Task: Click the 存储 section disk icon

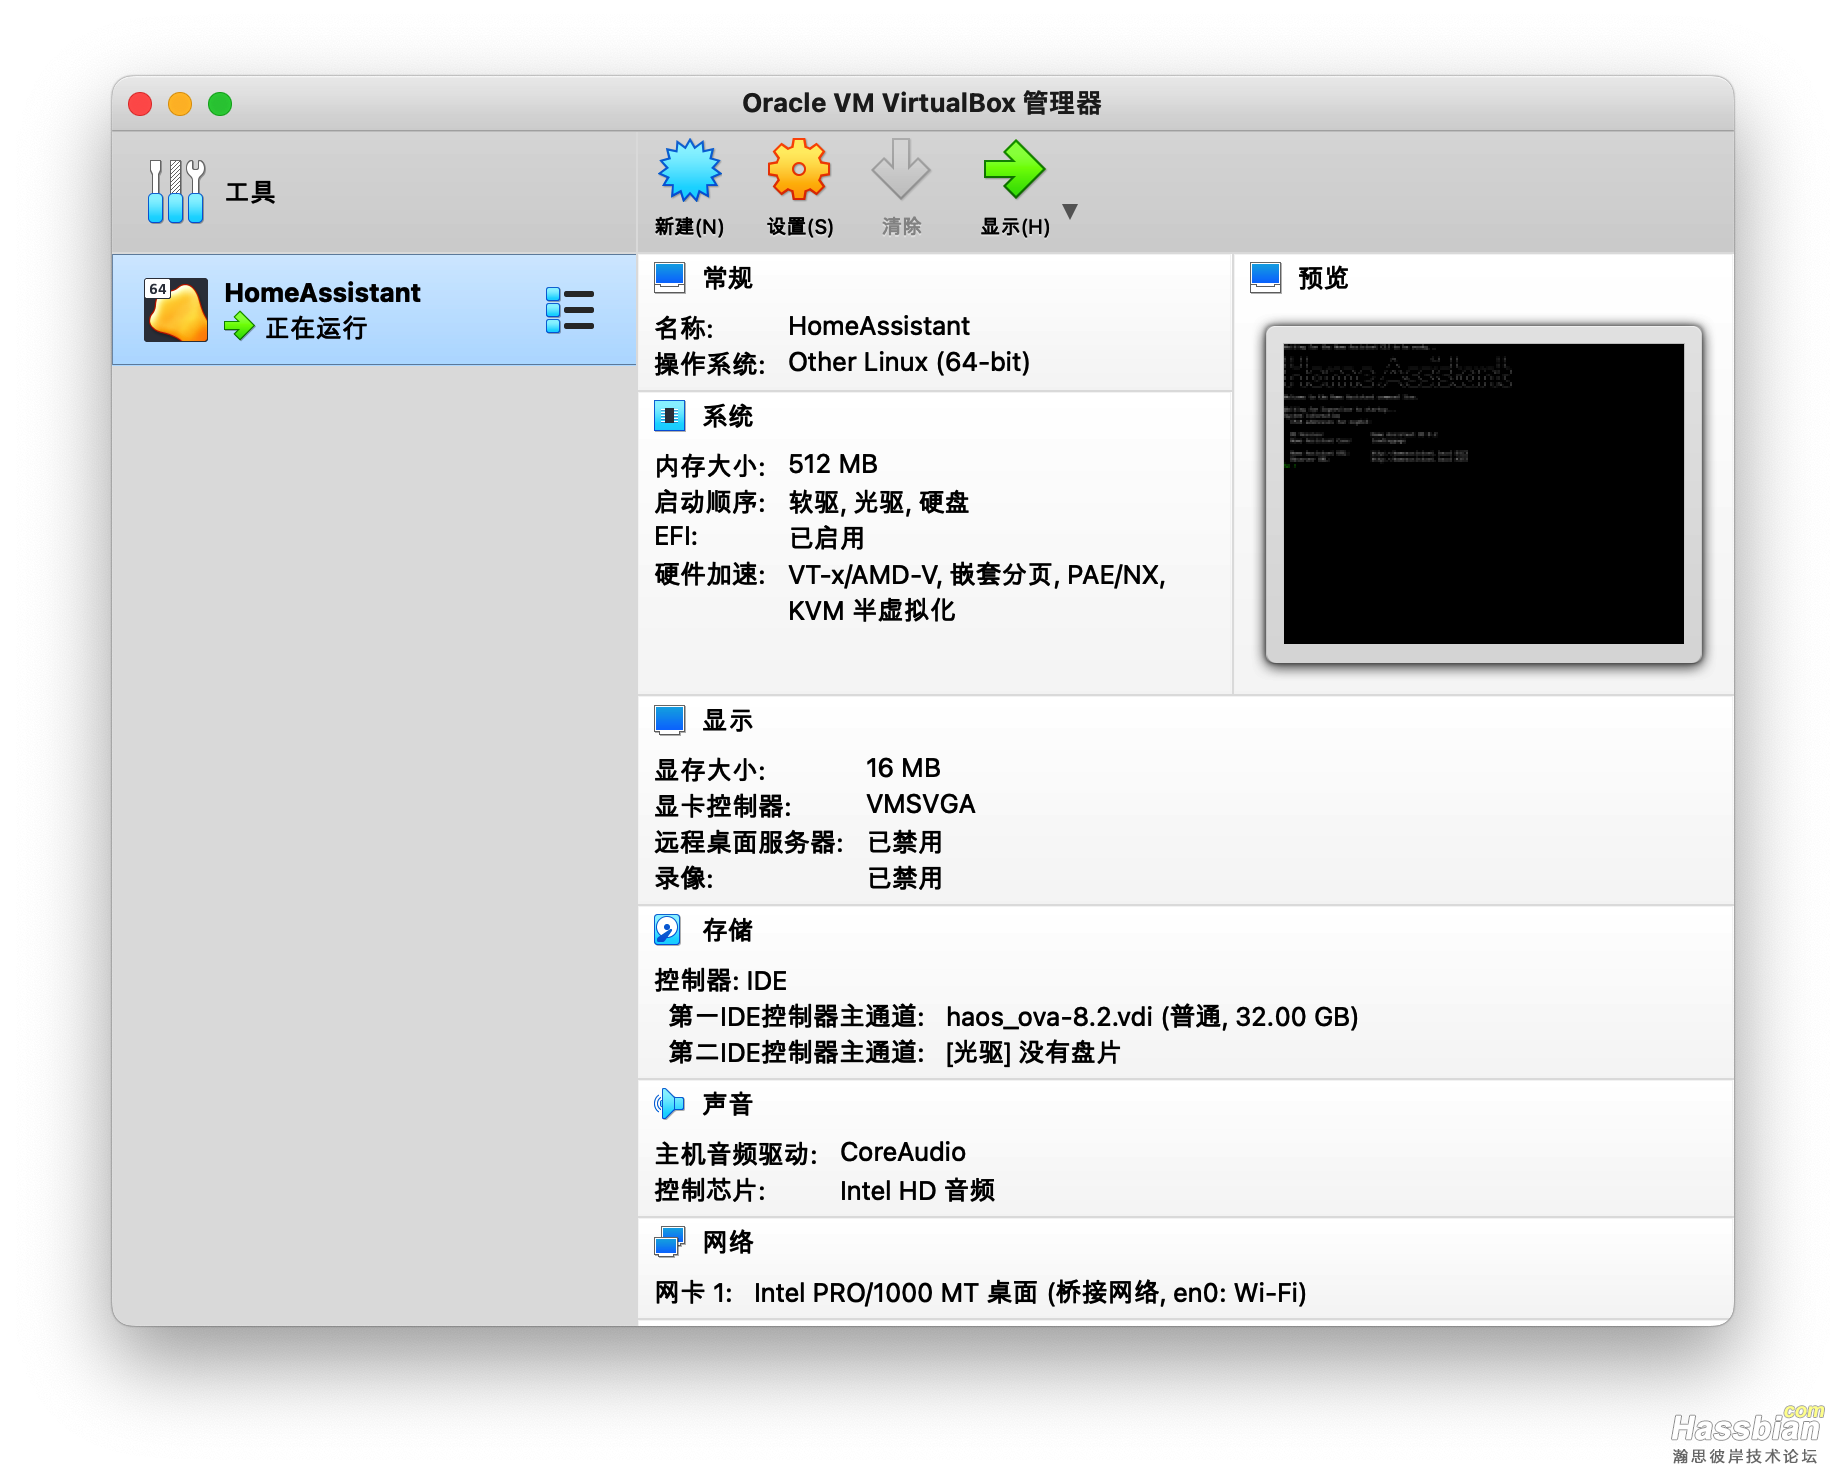Action: pos(668,929)
